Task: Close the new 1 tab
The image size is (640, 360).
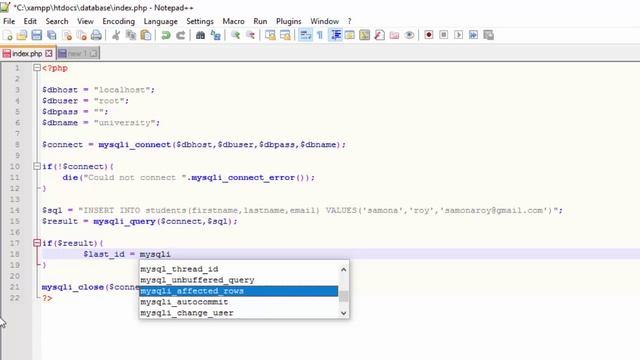Action: click(x=93, y=53)
